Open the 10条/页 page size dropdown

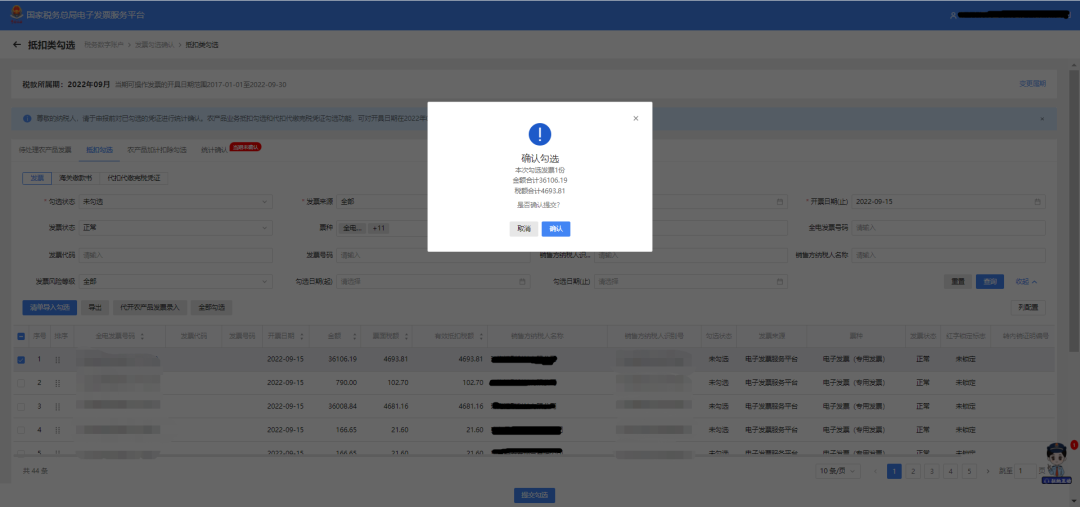(838, 470)
